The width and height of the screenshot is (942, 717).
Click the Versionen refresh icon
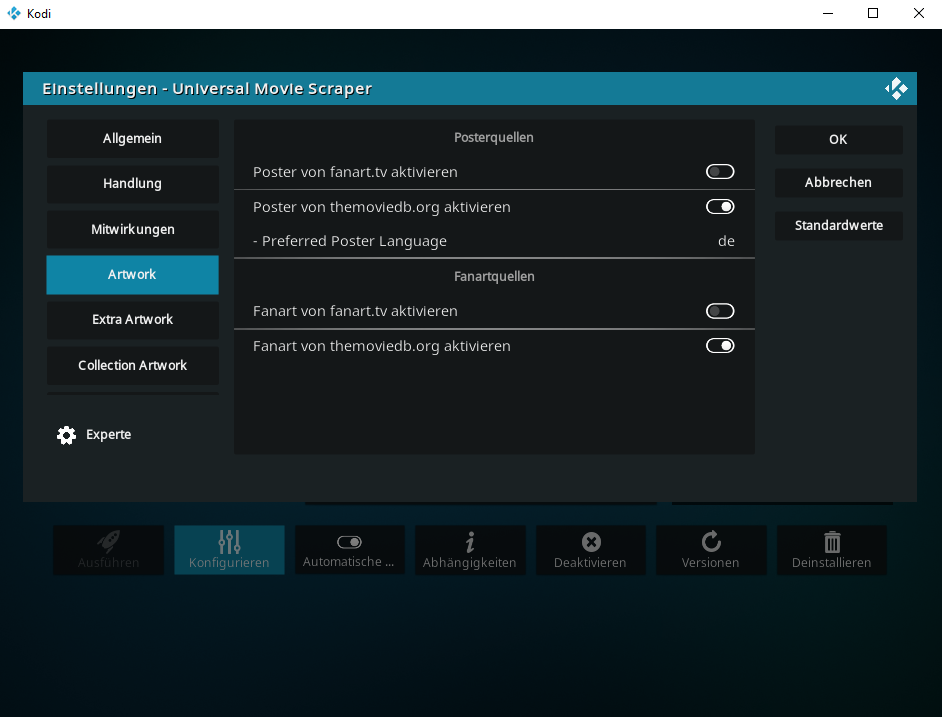coord(711,541)
